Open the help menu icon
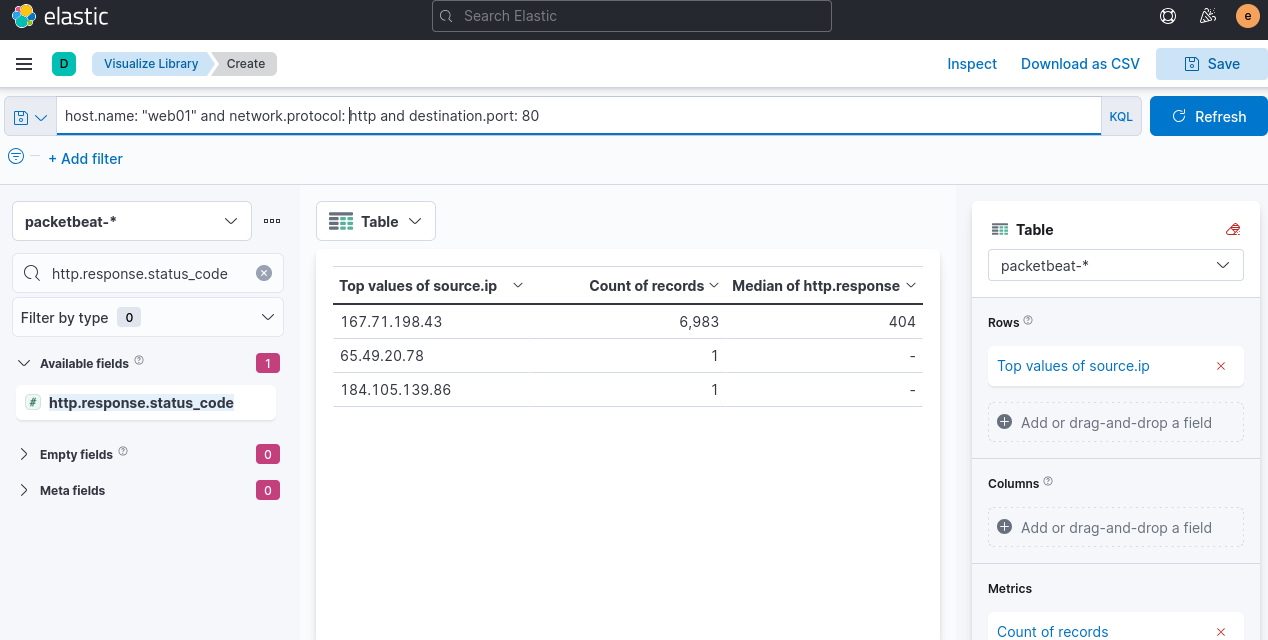Image resolution: width=1268 pixels, height=640 pixels. pos(1167,16)
